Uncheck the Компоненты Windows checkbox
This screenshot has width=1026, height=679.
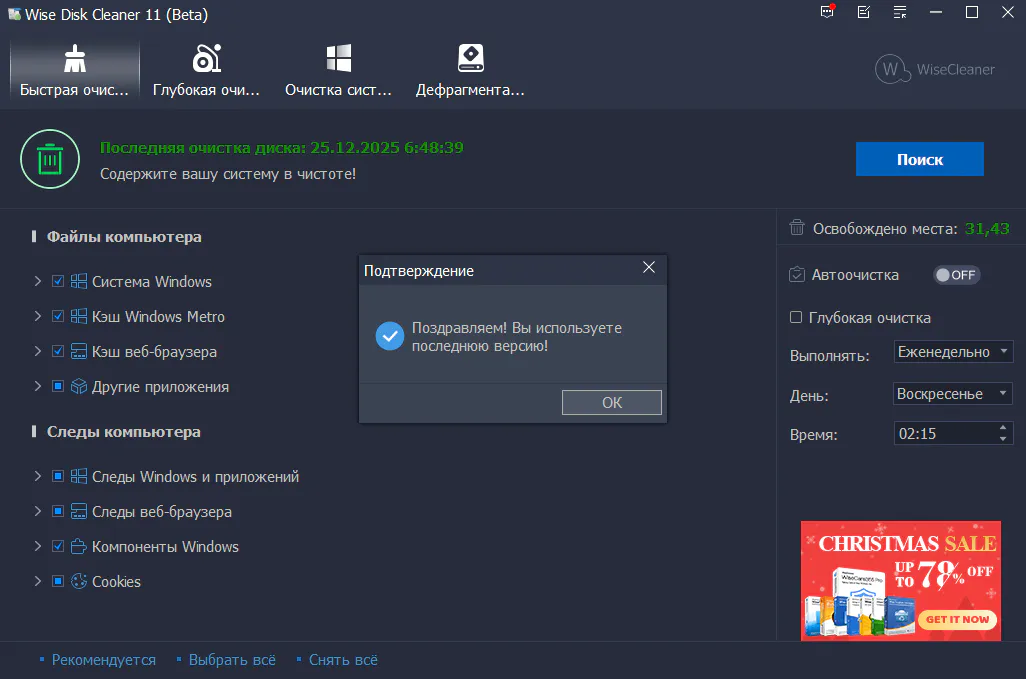click(58, 547)
